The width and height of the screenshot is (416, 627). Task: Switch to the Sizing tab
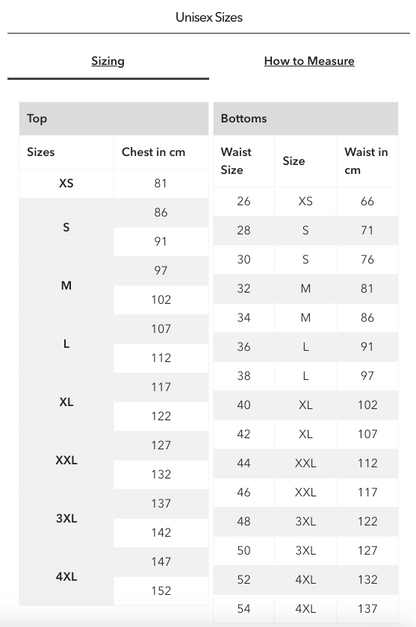108,61
